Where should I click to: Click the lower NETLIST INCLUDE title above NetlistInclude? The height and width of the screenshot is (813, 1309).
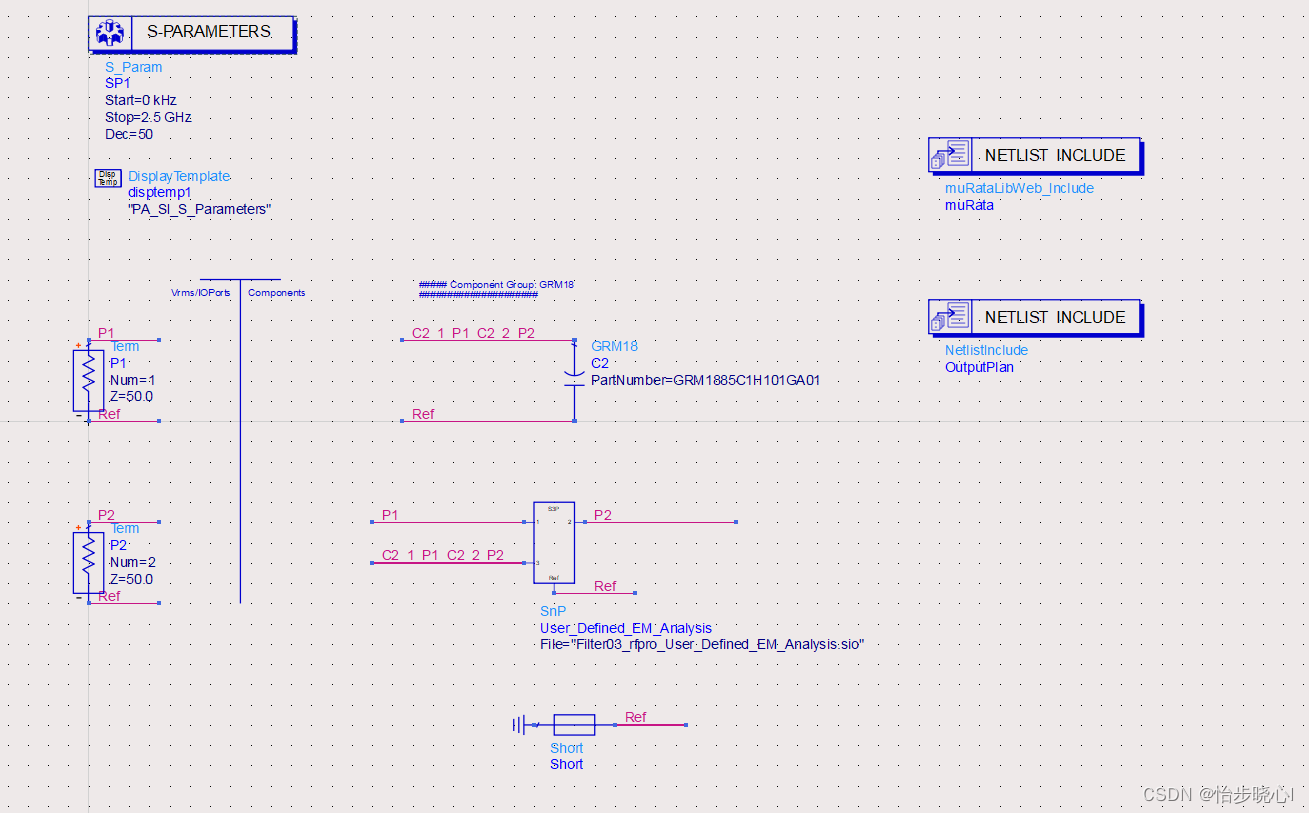(1055, 317)
